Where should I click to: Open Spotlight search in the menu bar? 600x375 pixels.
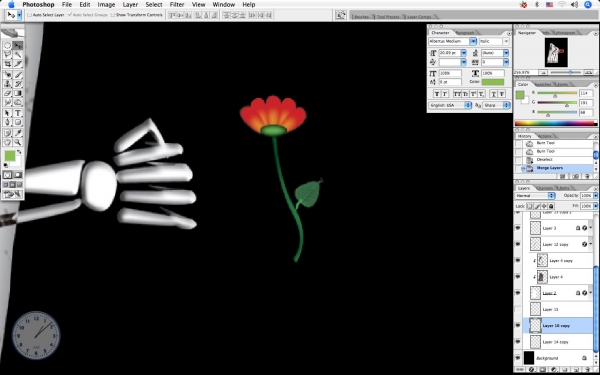[588, 5]
